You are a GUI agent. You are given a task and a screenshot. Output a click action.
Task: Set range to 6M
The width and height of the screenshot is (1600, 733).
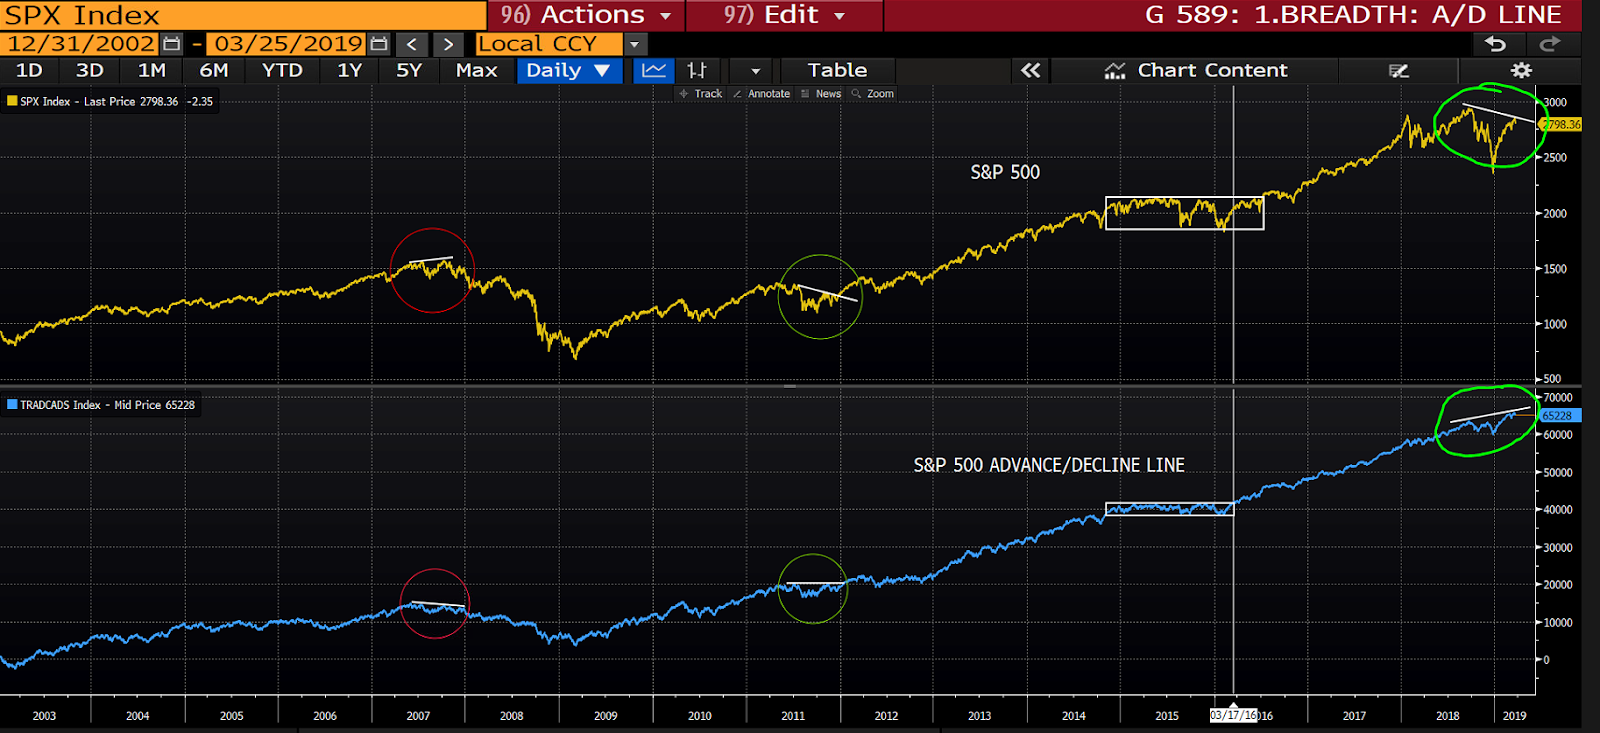point(214,70)
